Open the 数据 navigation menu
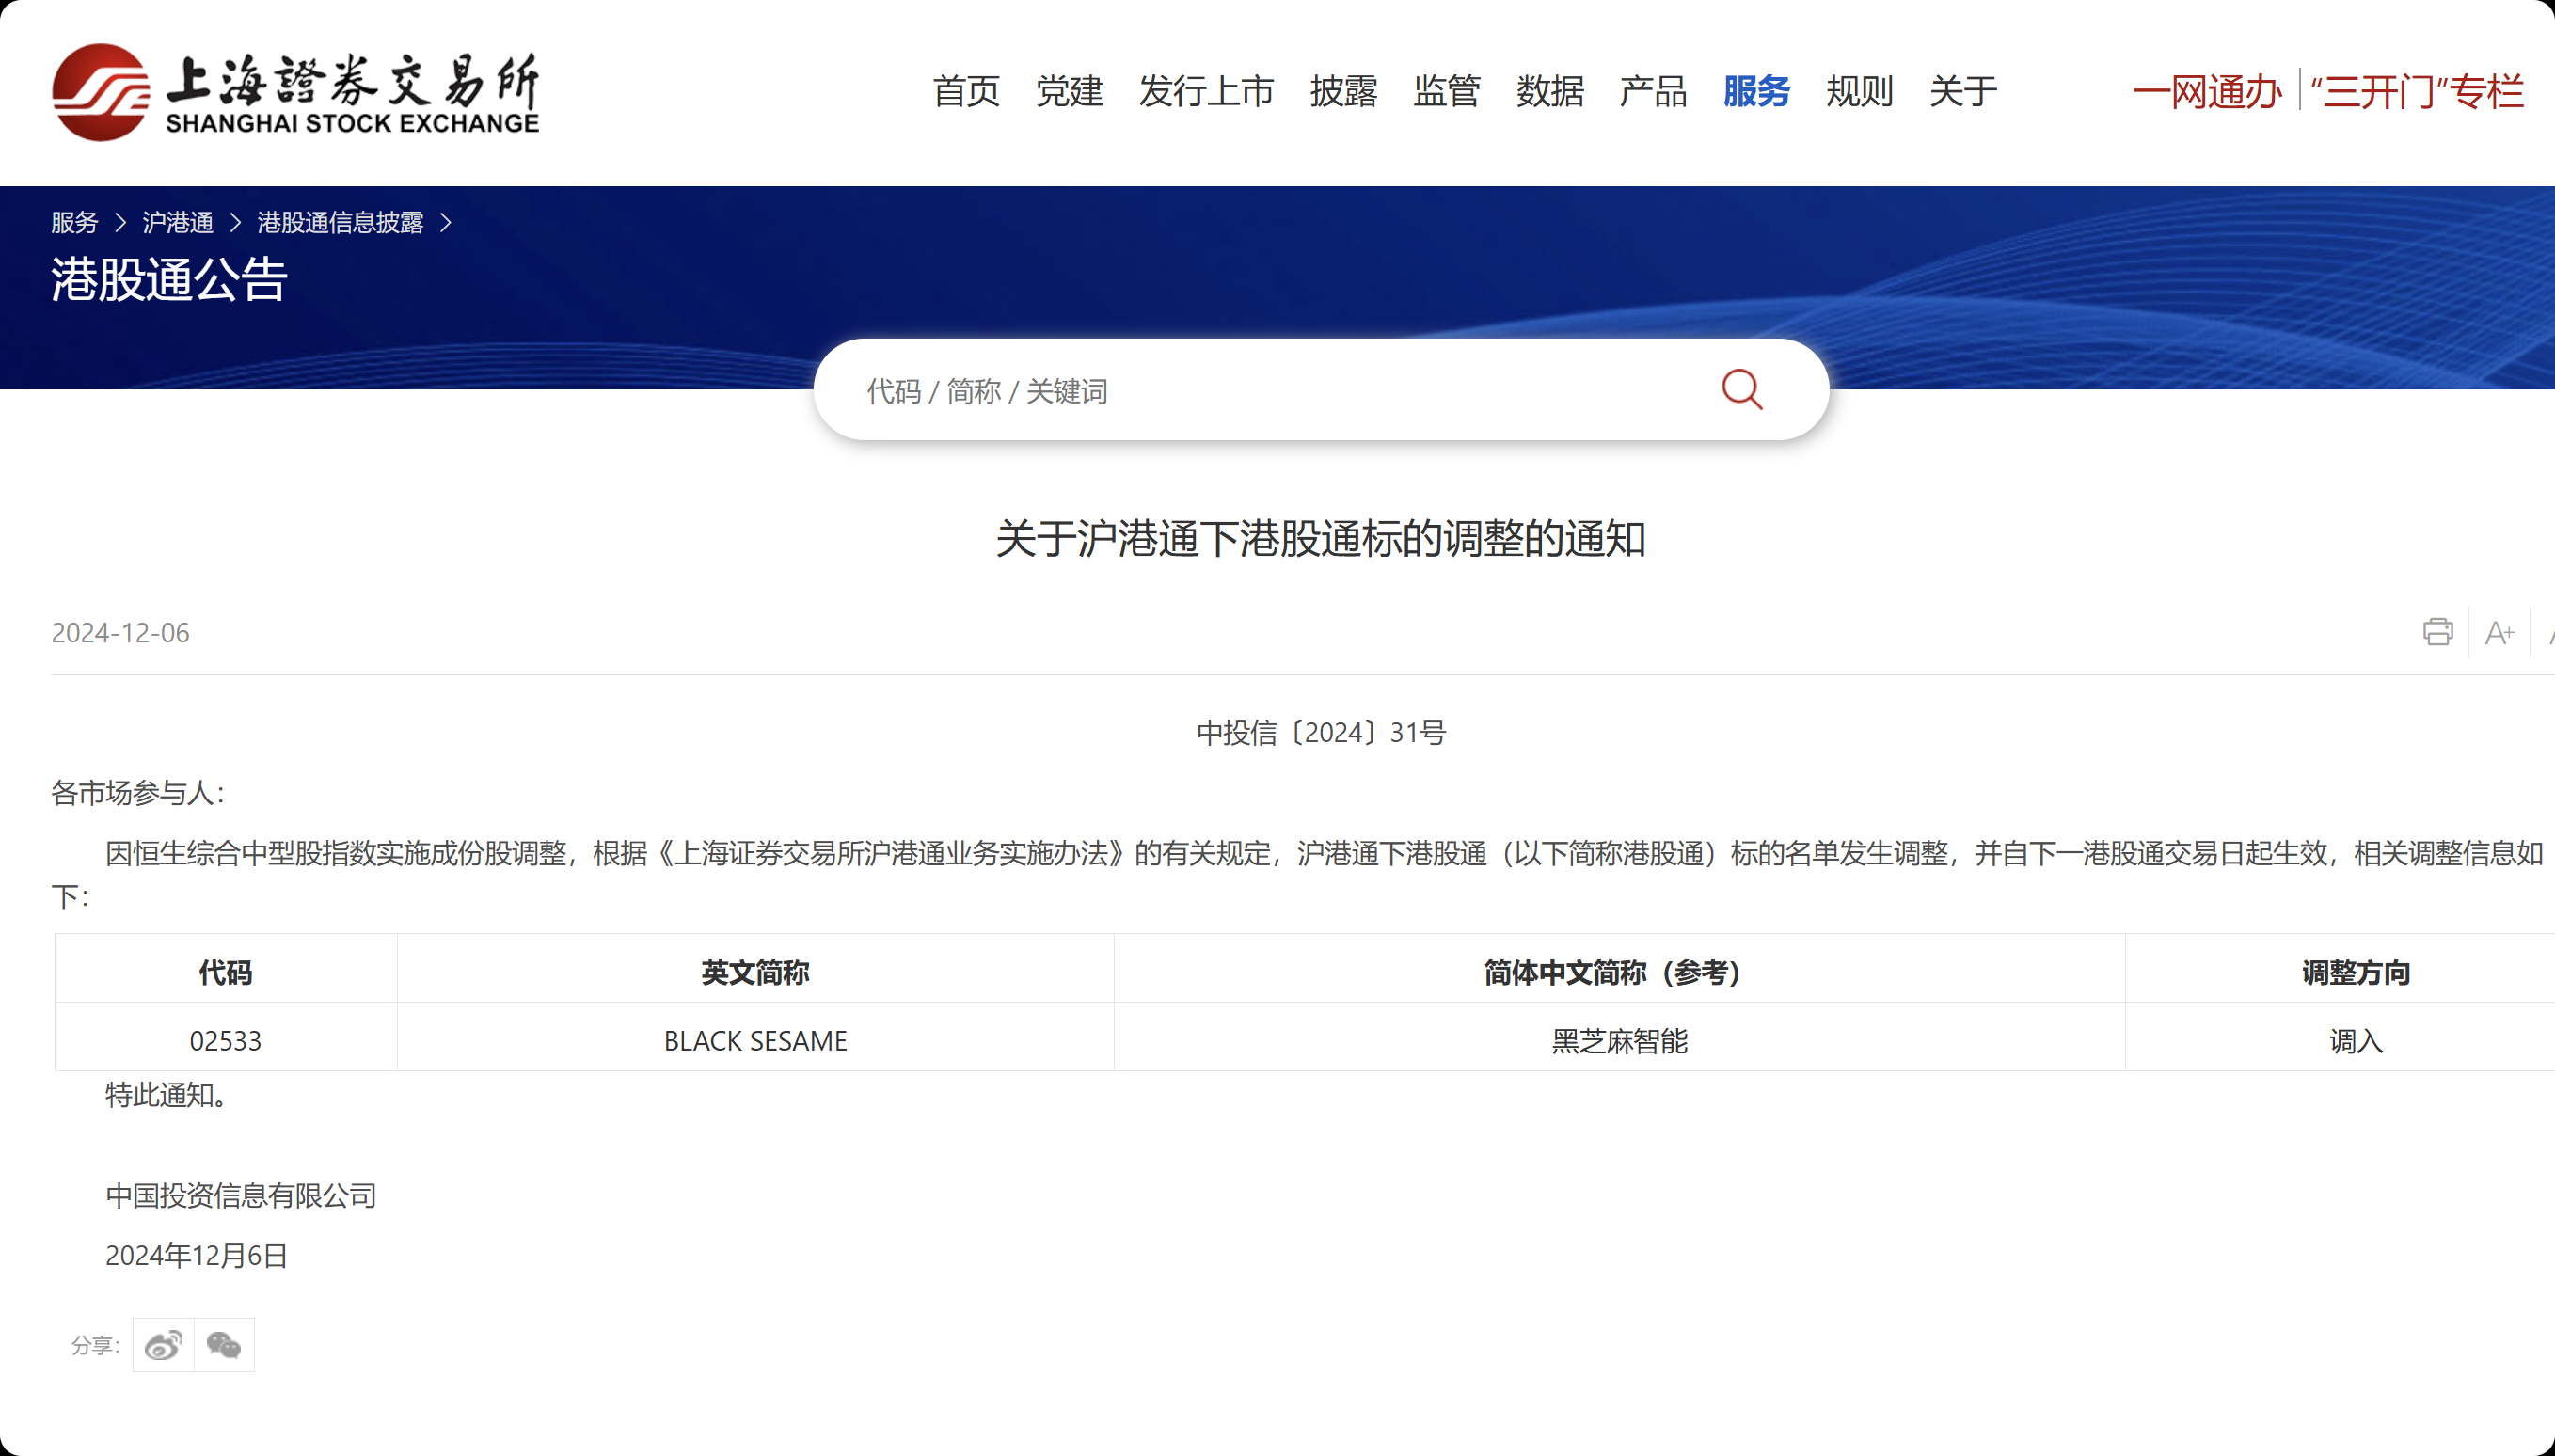The image size is (2555, 1456). coord(1549,91)
